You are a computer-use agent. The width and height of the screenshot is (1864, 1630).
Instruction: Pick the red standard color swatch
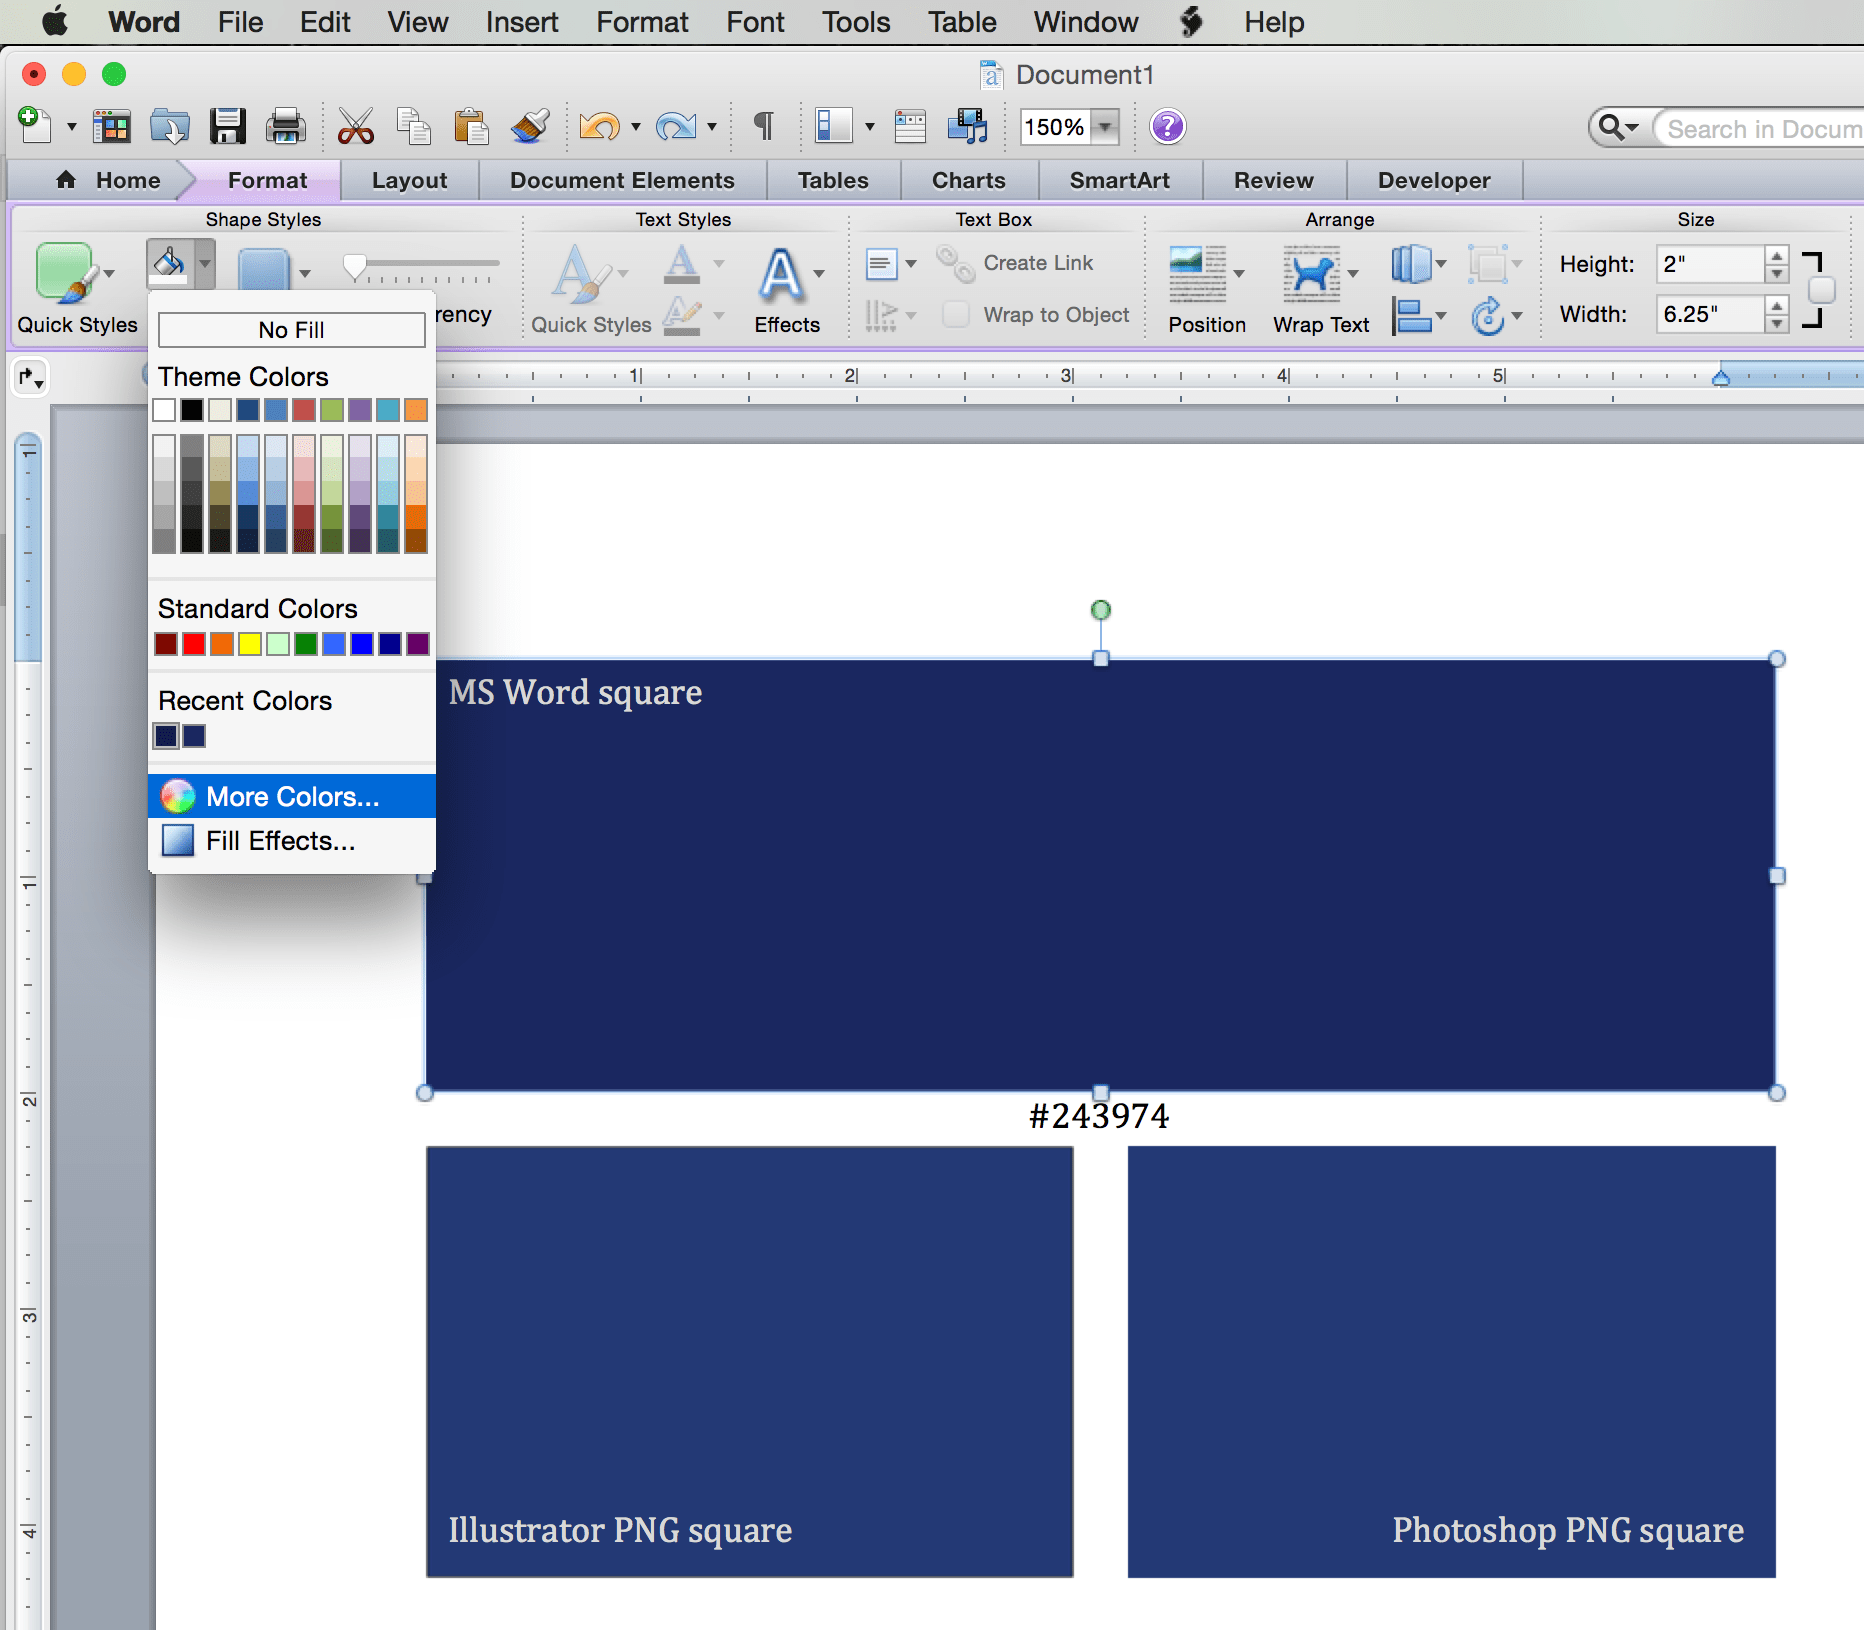(194, 644)
